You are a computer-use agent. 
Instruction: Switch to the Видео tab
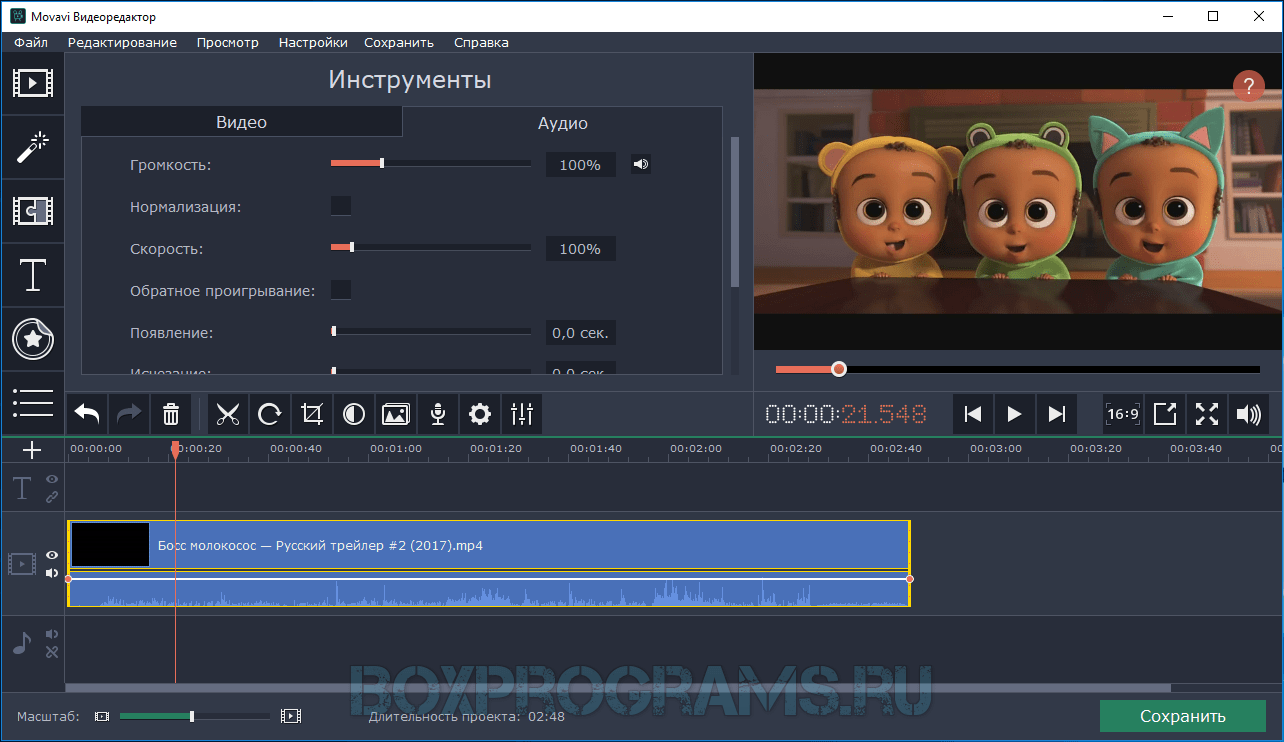[241, 122]
